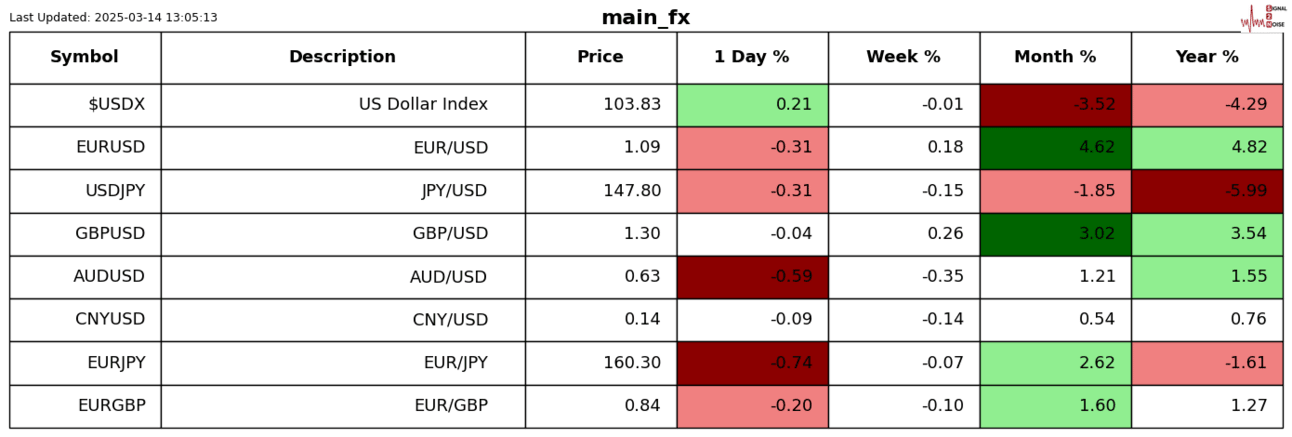Viewport: 1292px width, 437px height.
Task: Click the Year % column header
Action: [x=1206, y=57]
